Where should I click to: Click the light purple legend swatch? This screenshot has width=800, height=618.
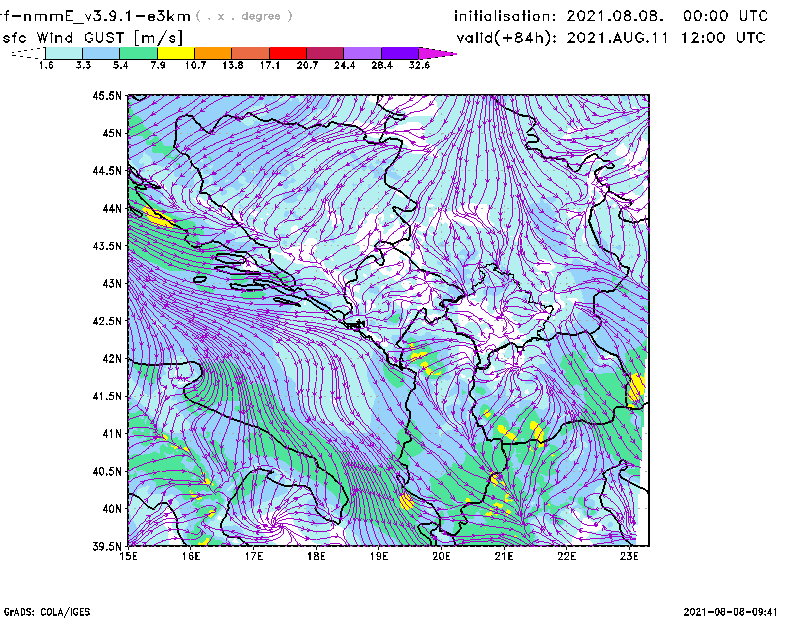pyautogui.click(x=363, y=53)
